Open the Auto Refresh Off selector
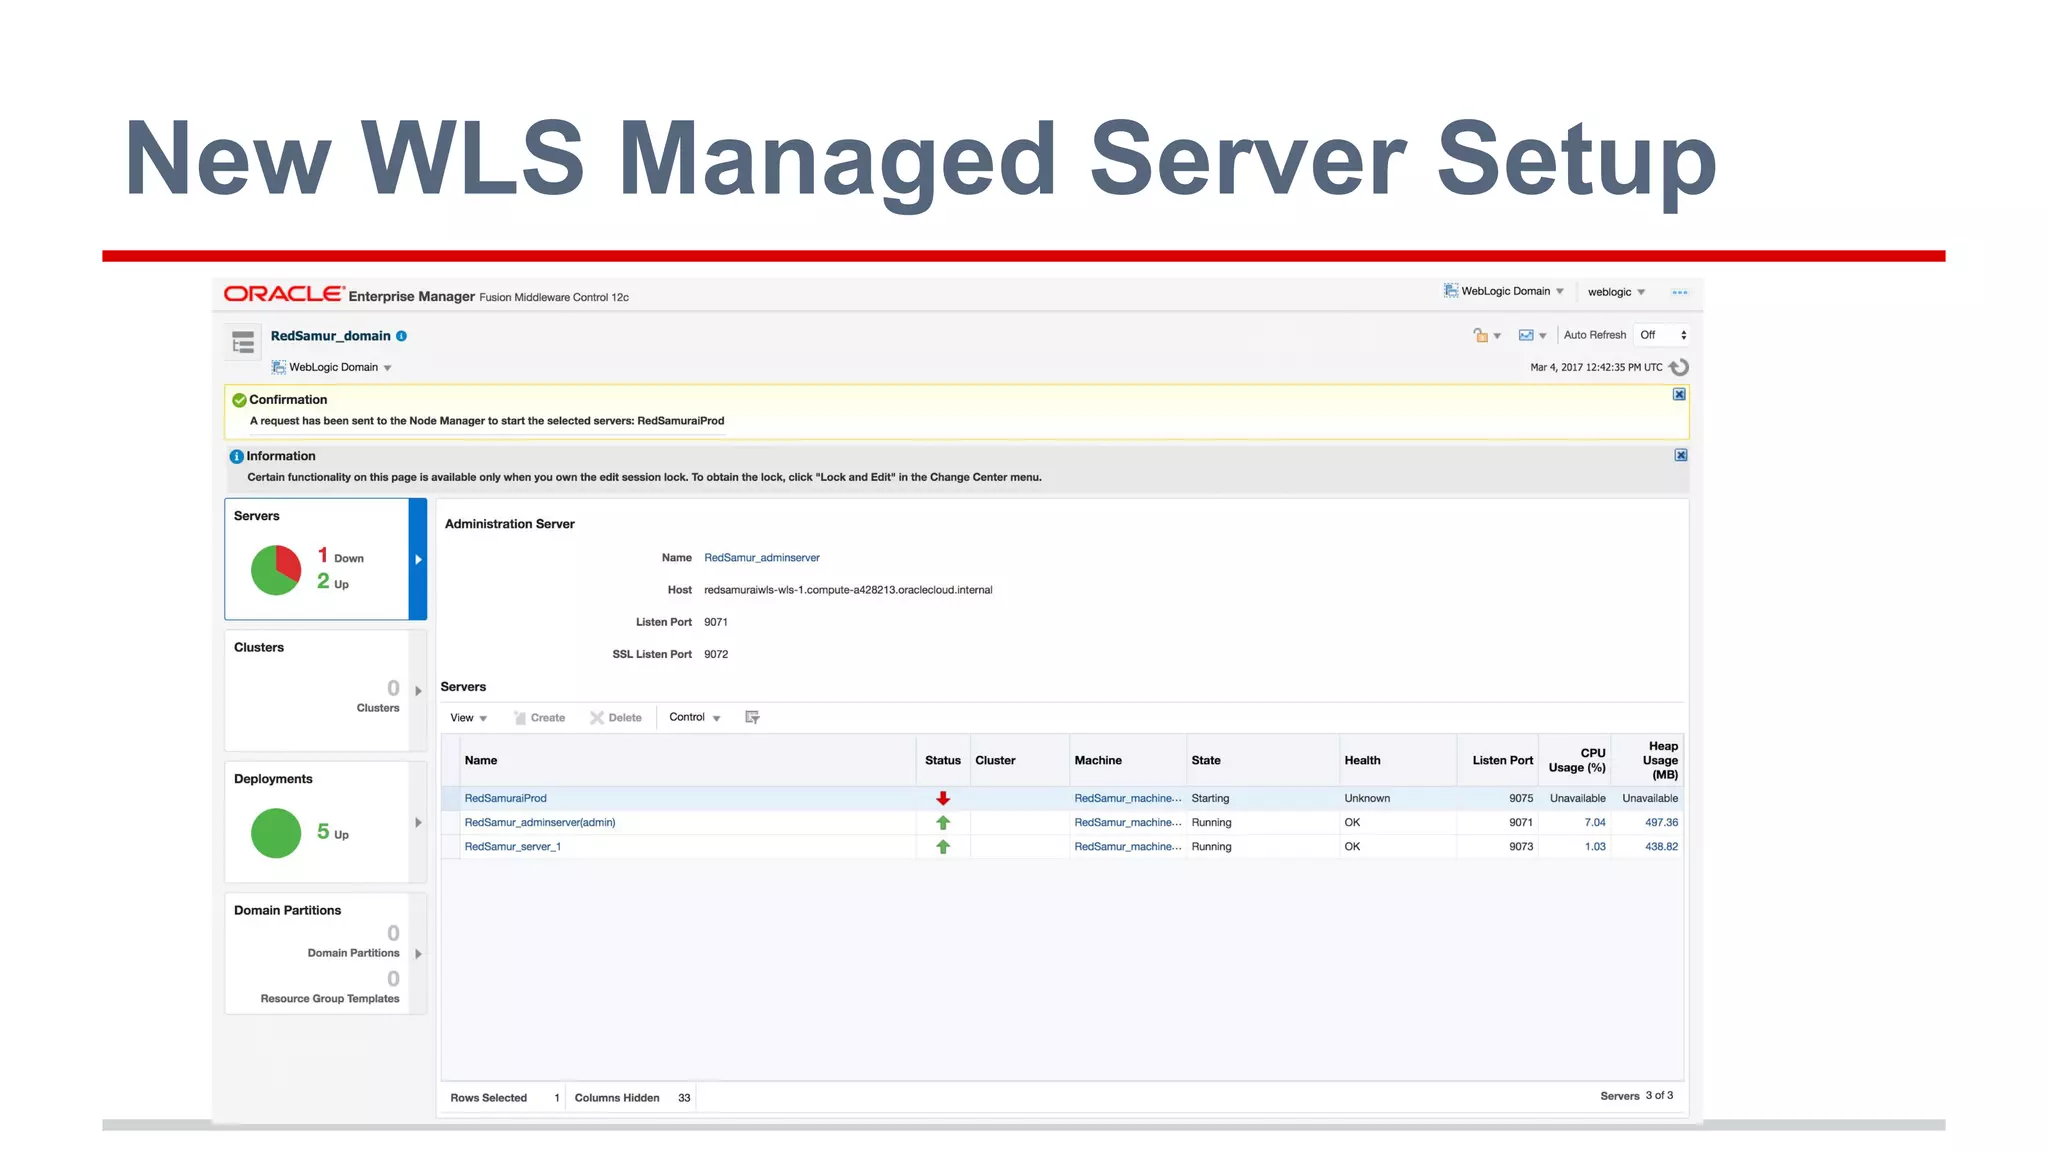The width and height of the screenshot is (2048, 1152). pyautogui.click(x=1663, y=335)
